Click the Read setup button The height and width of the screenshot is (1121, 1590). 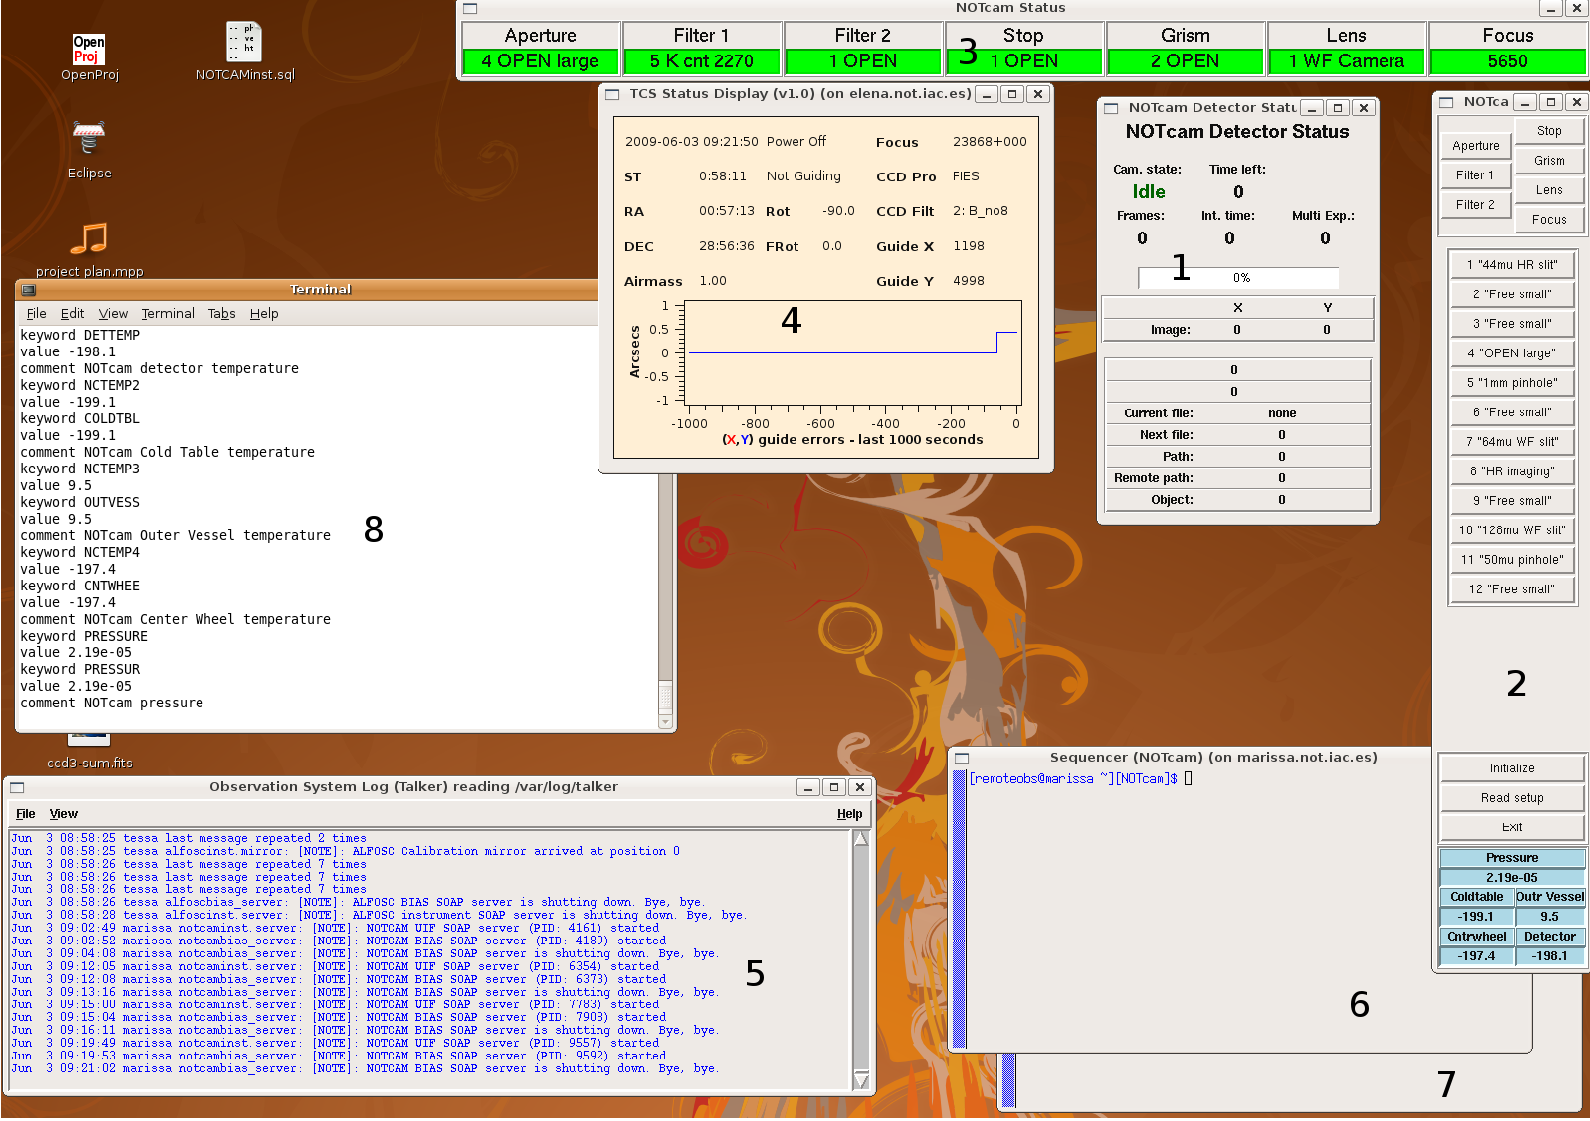point(1512,798)
